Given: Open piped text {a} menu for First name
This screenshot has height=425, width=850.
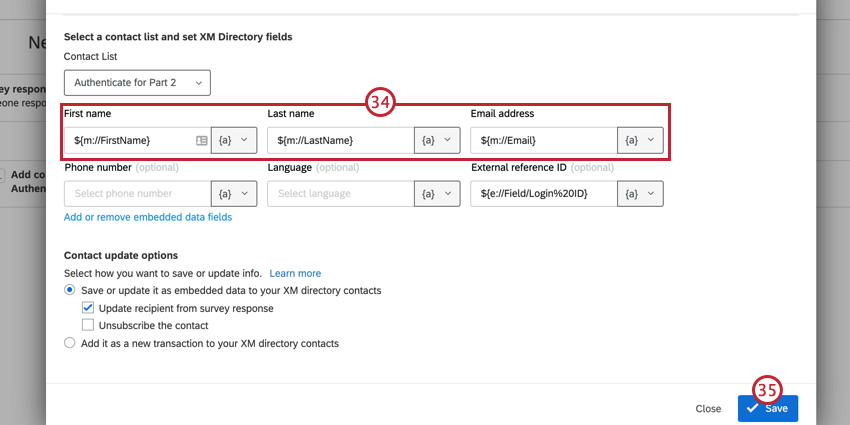Looking at the screenshot, I should pos(232,141).
